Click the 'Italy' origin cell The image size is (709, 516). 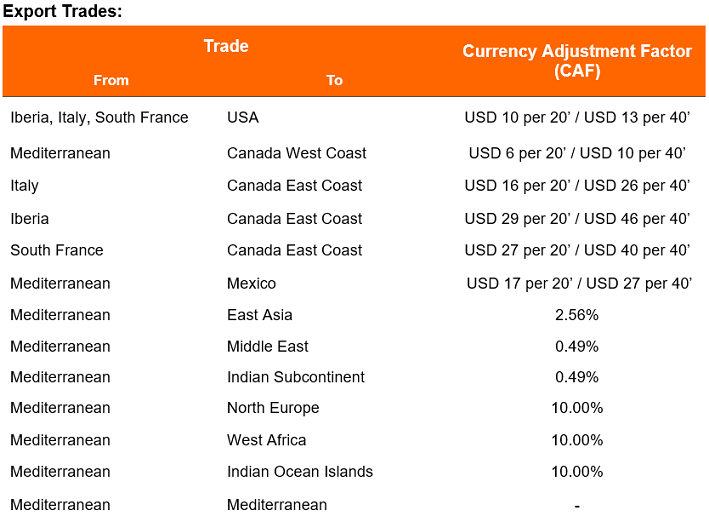24,185
